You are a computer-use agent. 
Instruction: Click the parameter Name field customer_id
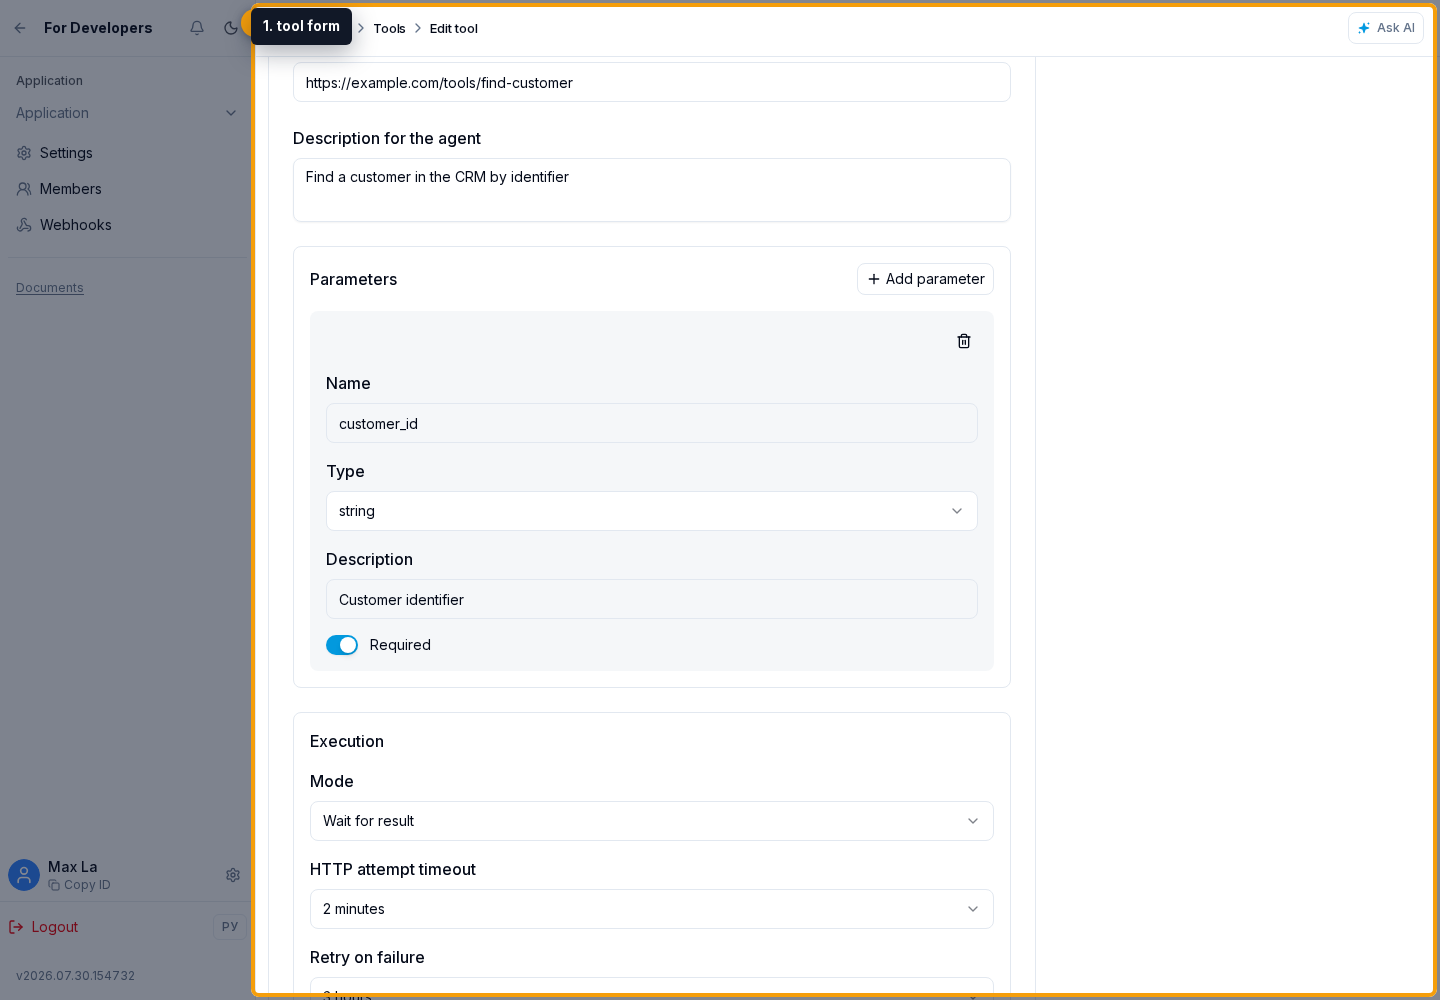(652, 423)
